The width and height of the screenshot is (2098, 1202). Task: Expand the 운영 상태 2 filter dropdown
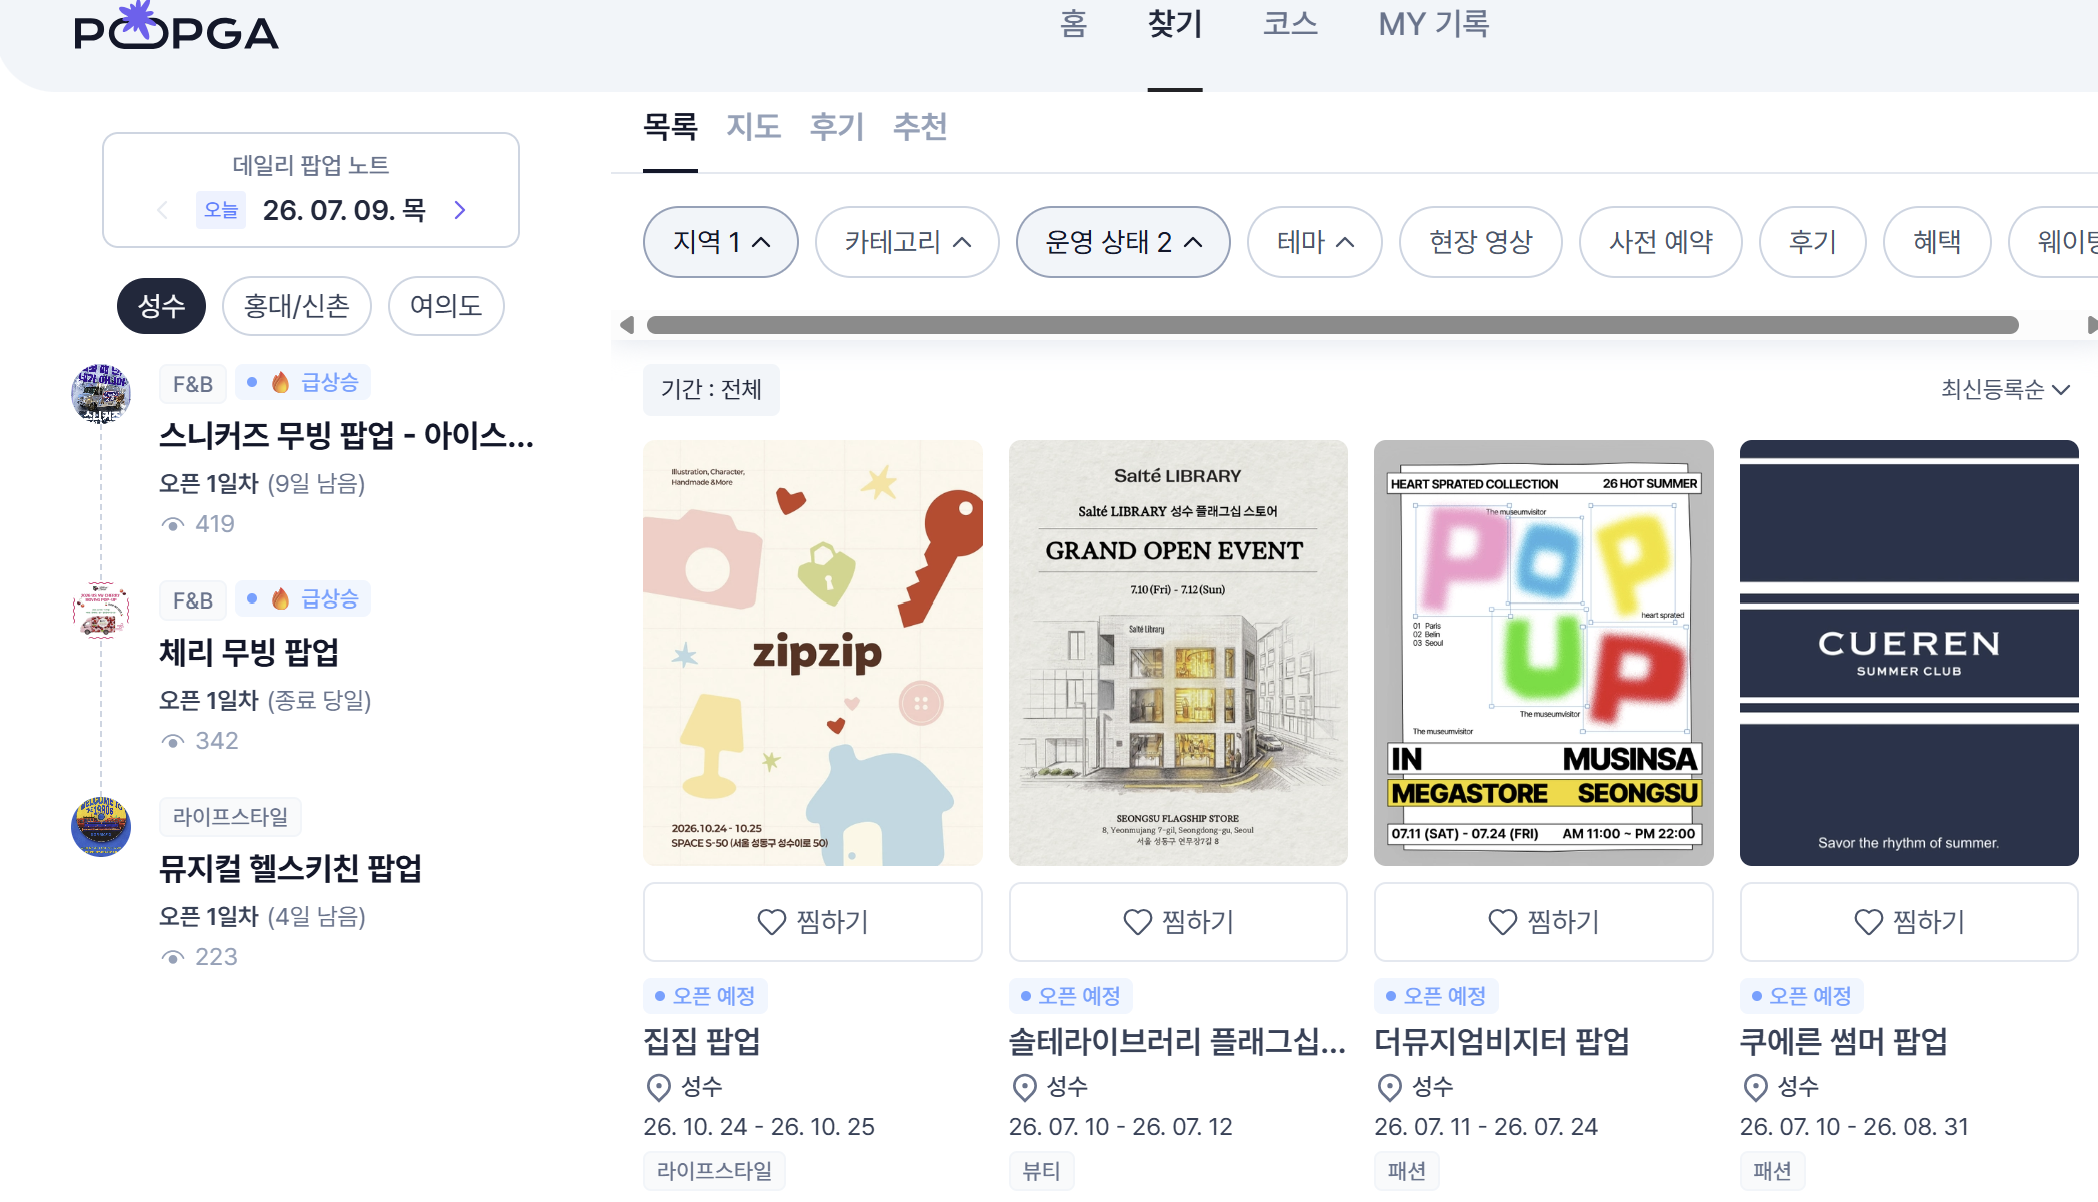1123,242
